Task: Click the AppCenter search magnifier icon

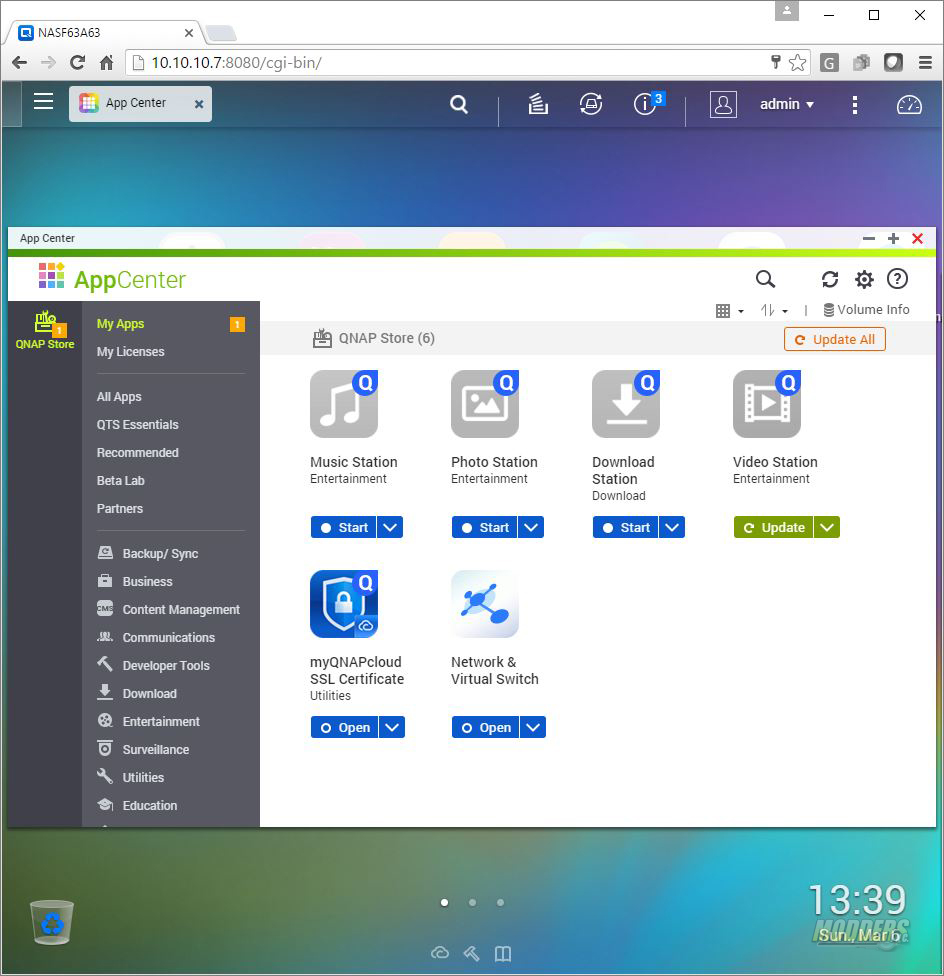Action: click(765, 279)
